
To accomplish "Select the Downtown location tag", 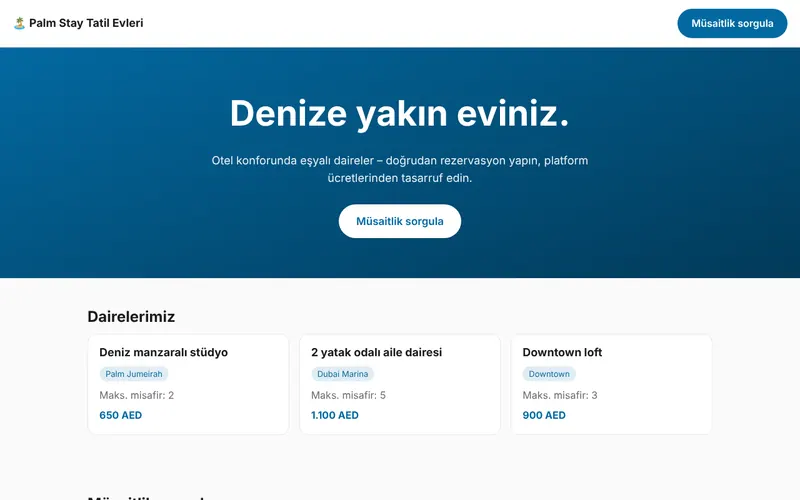I will pyautogui.click(x=549, y=374).
